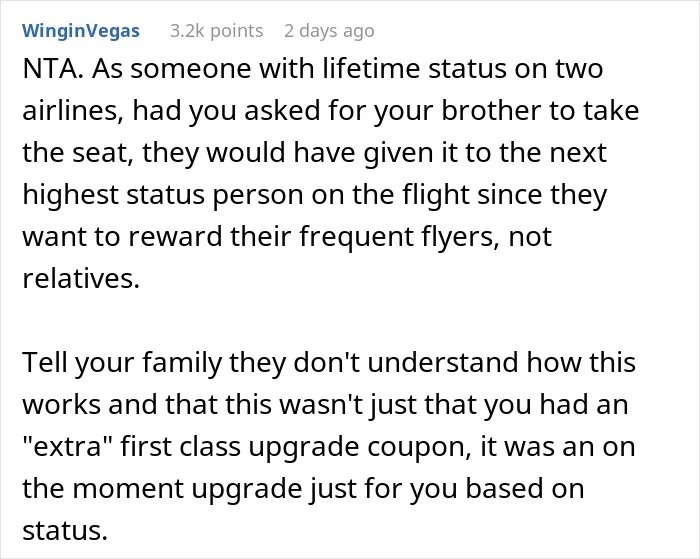Click the words 'highest status person'

[159, 195]
